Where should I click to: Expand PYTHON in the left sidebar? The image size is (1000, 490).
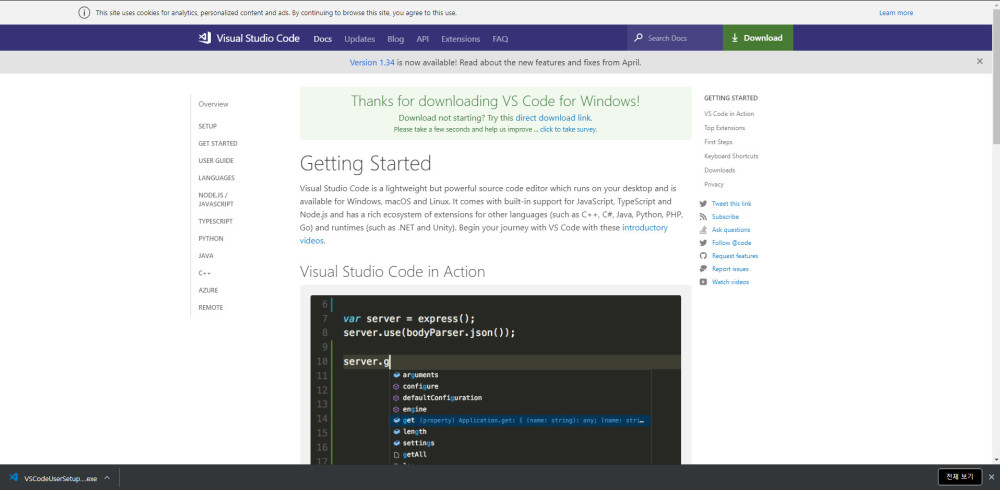coord(210,239)
